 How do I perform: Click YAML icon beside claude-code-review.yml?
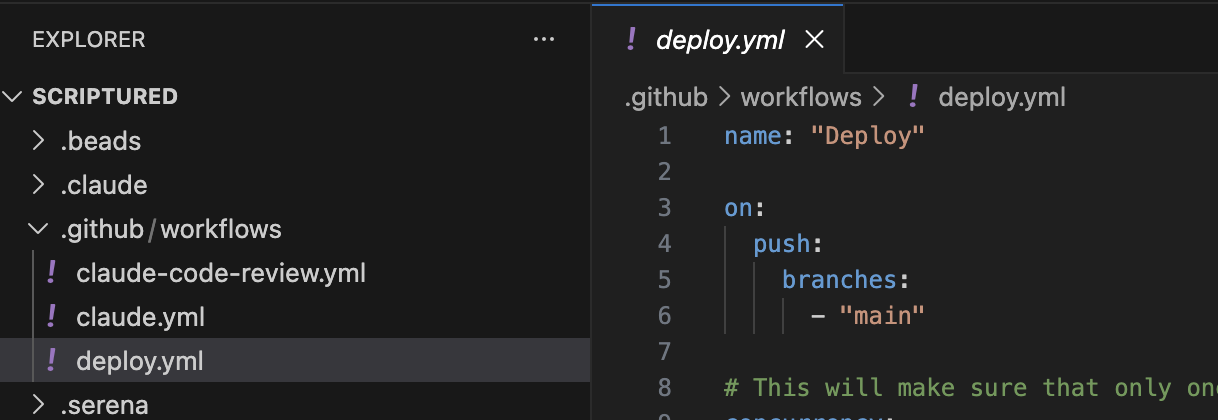[x=52, y=272]
